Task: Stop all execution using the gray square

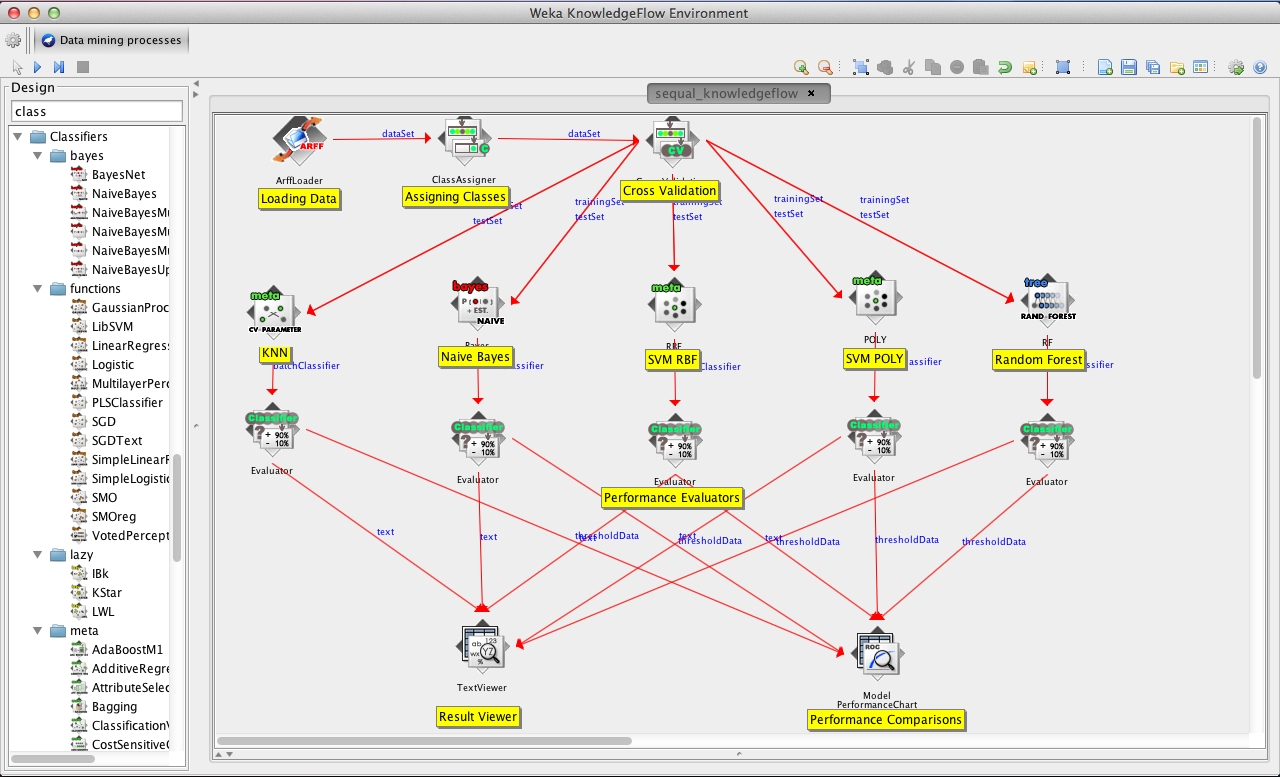Action: [x=83, y=67]
